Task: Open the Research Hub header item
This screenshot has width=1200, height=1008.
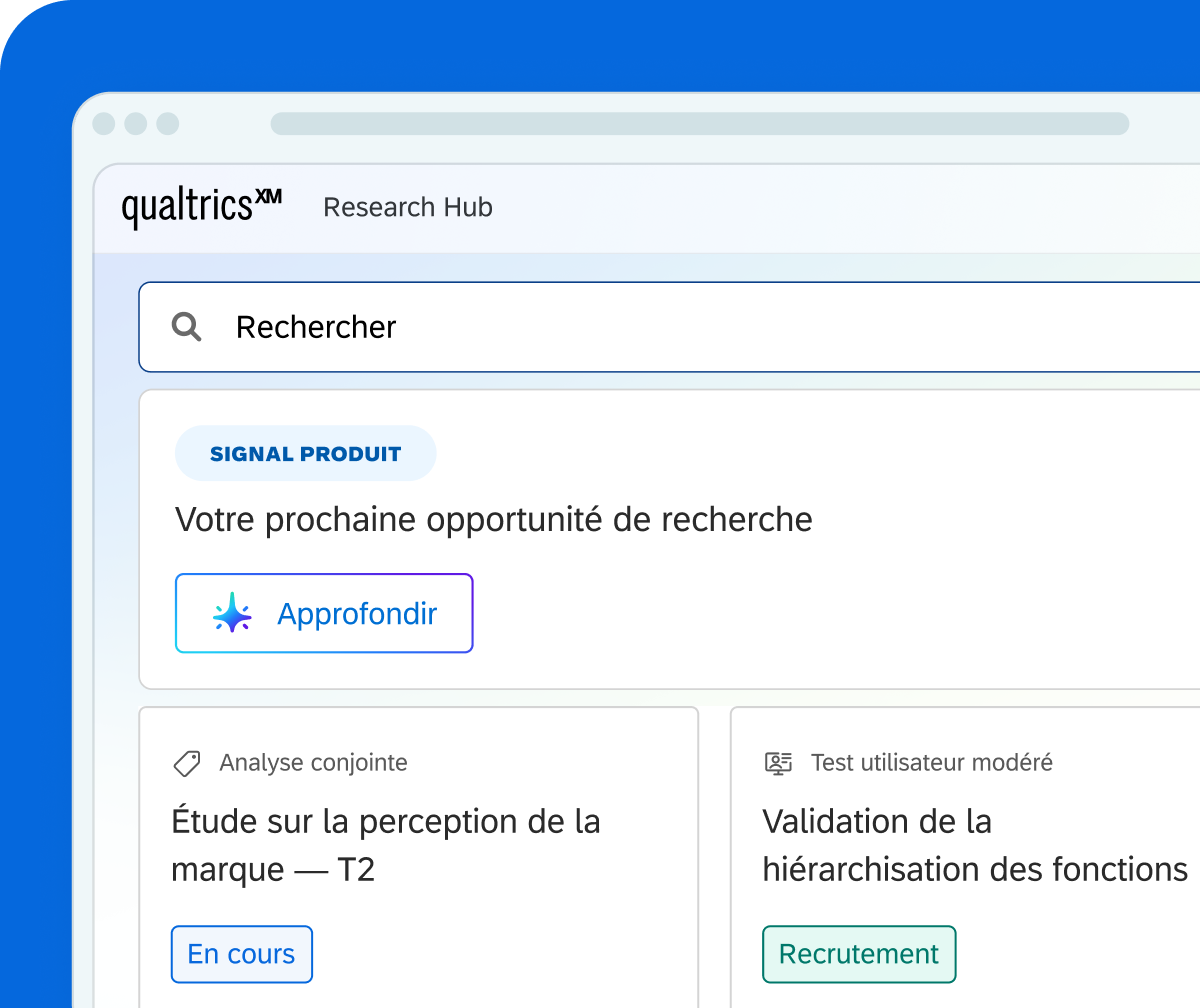Action: pyautogui.click(x=408, y=207)
